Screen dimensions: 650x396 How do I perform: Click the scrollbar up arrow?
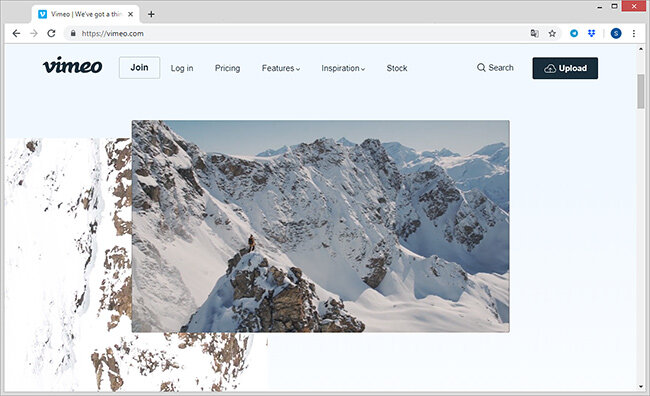click(x=641, y=49)
